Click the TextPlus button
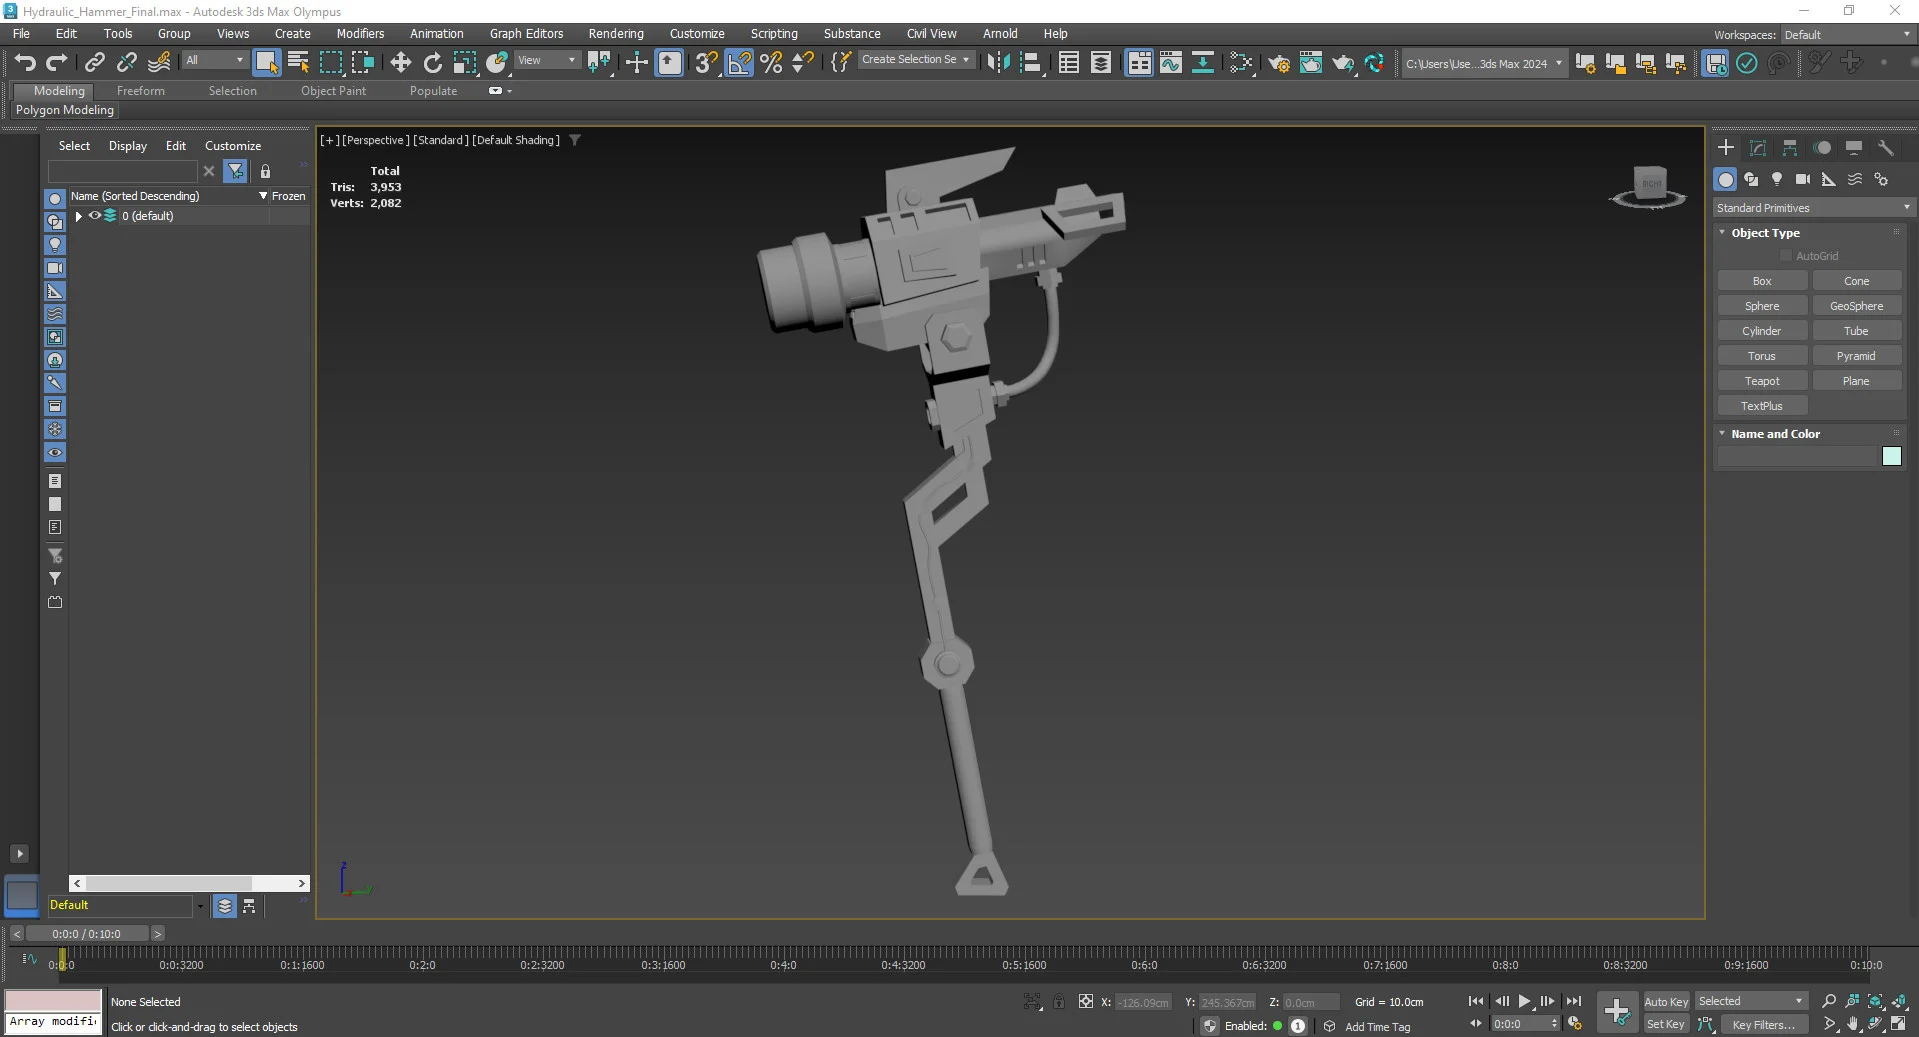Viewport: 1919px width, 1037px height. point(1762,406)
